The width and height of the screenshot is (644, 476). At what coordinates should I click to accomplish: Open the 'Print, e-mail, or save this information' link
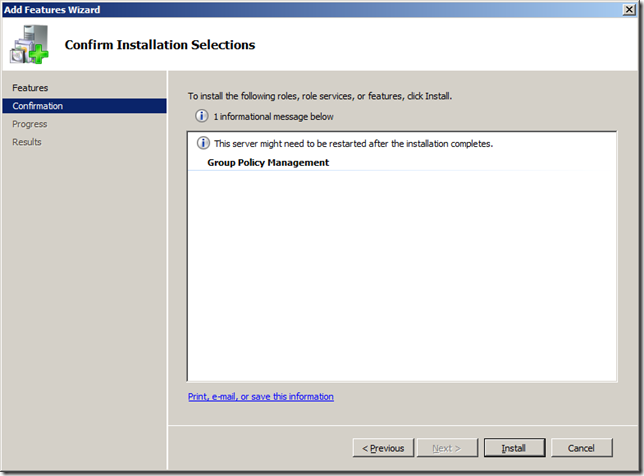261,397
